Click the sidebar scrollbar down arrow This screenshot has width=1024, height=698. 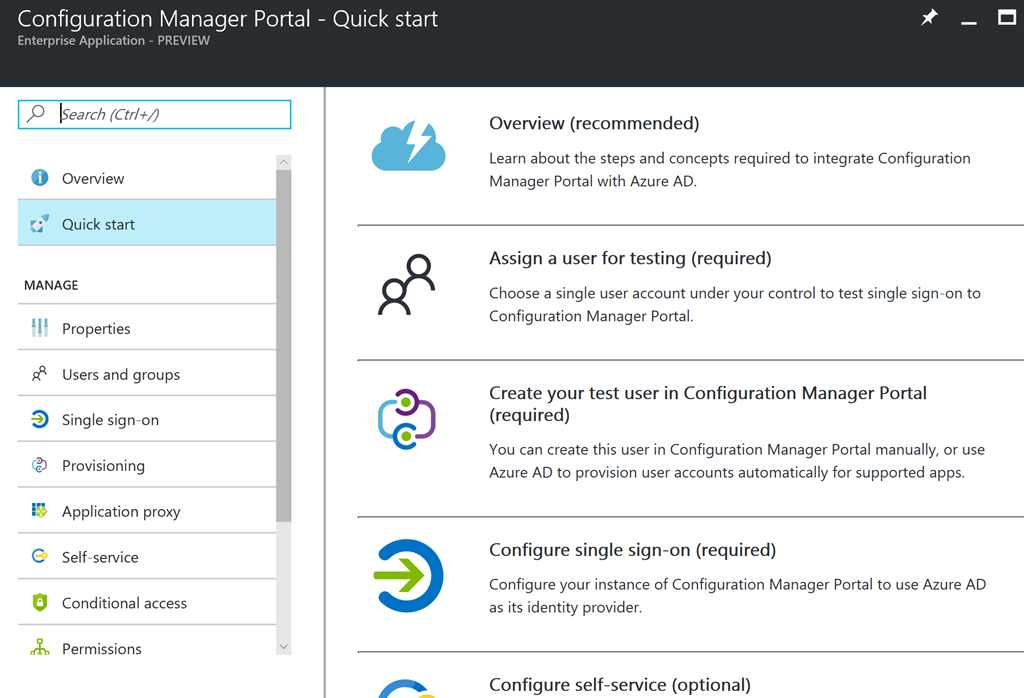(x=283, y=647)
